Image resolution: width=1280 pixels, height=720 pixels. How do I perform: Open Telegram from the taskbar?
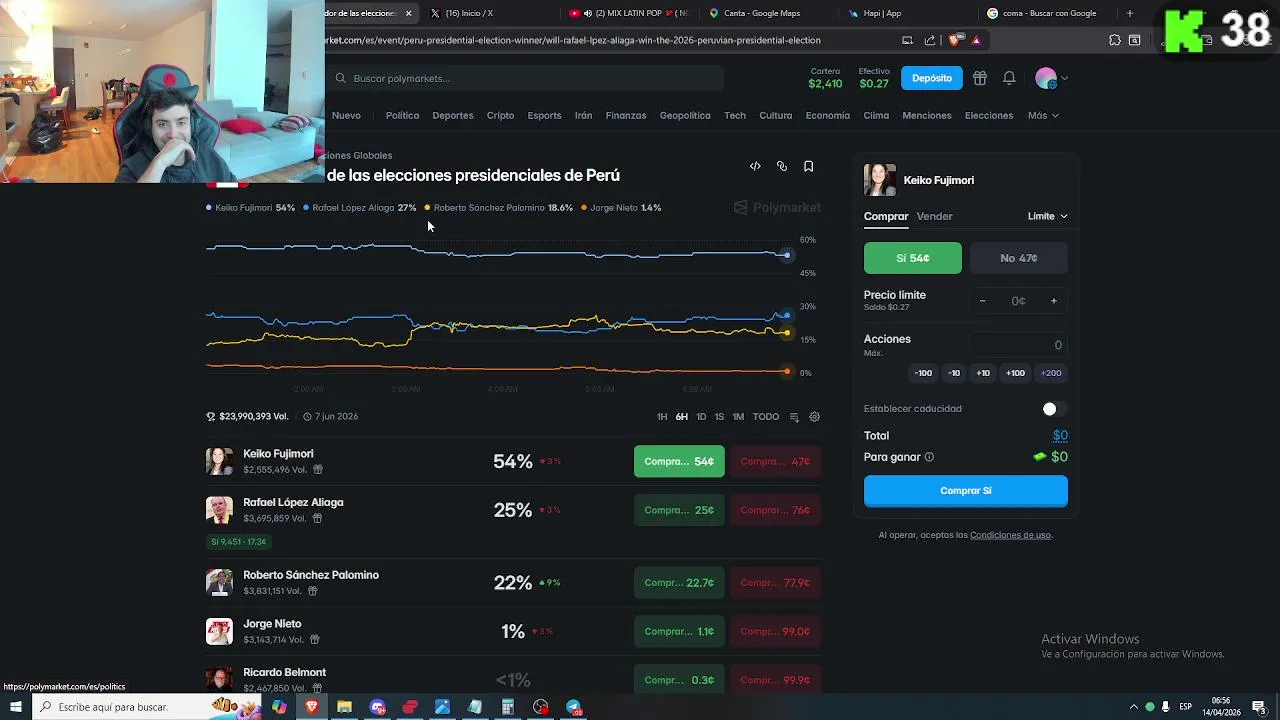point(574,707)
